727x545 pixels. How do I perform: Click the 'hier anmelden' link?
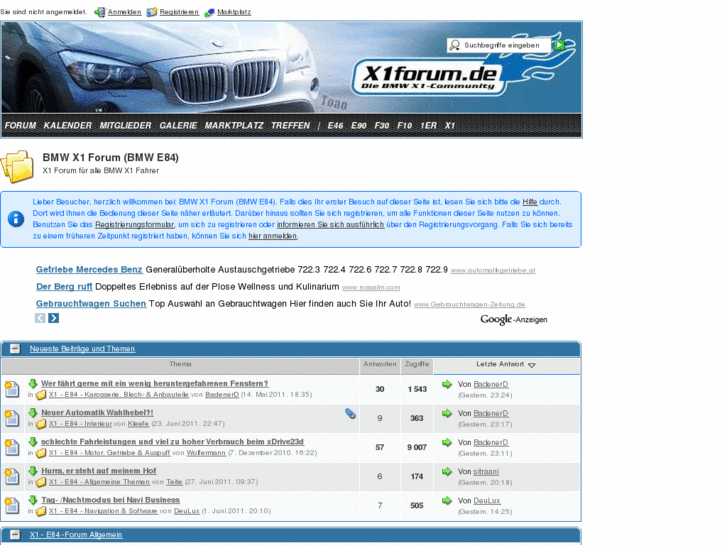pos(273,236)
